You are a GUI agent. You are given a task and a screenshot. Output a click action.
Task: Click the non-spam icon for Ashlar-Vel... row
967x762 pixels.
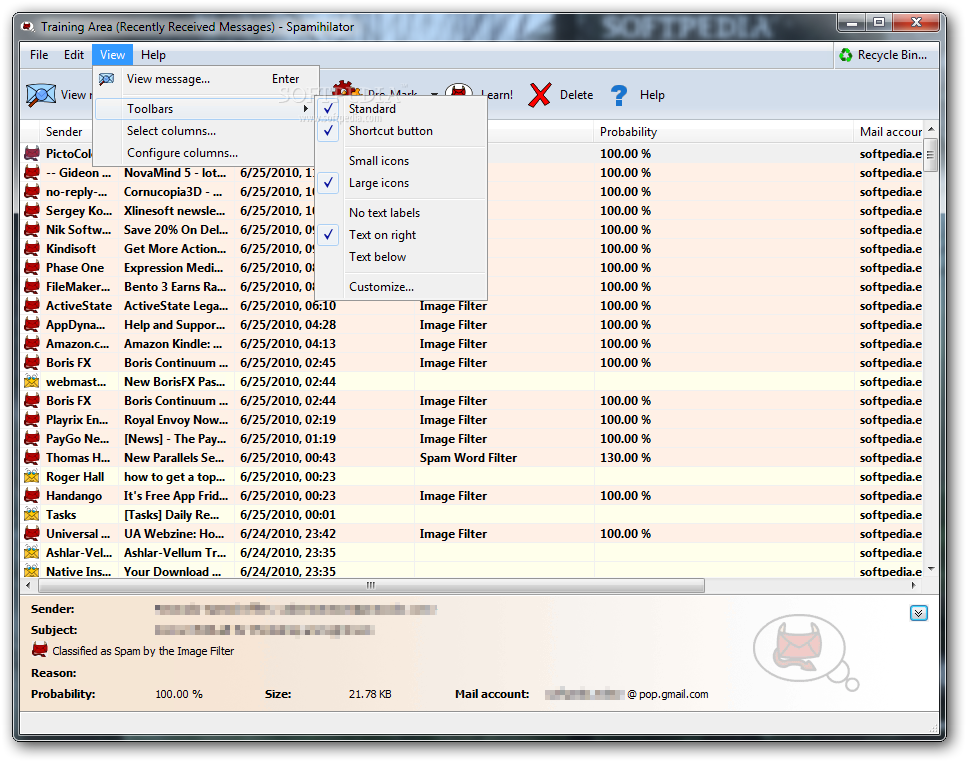pos(31,552)
